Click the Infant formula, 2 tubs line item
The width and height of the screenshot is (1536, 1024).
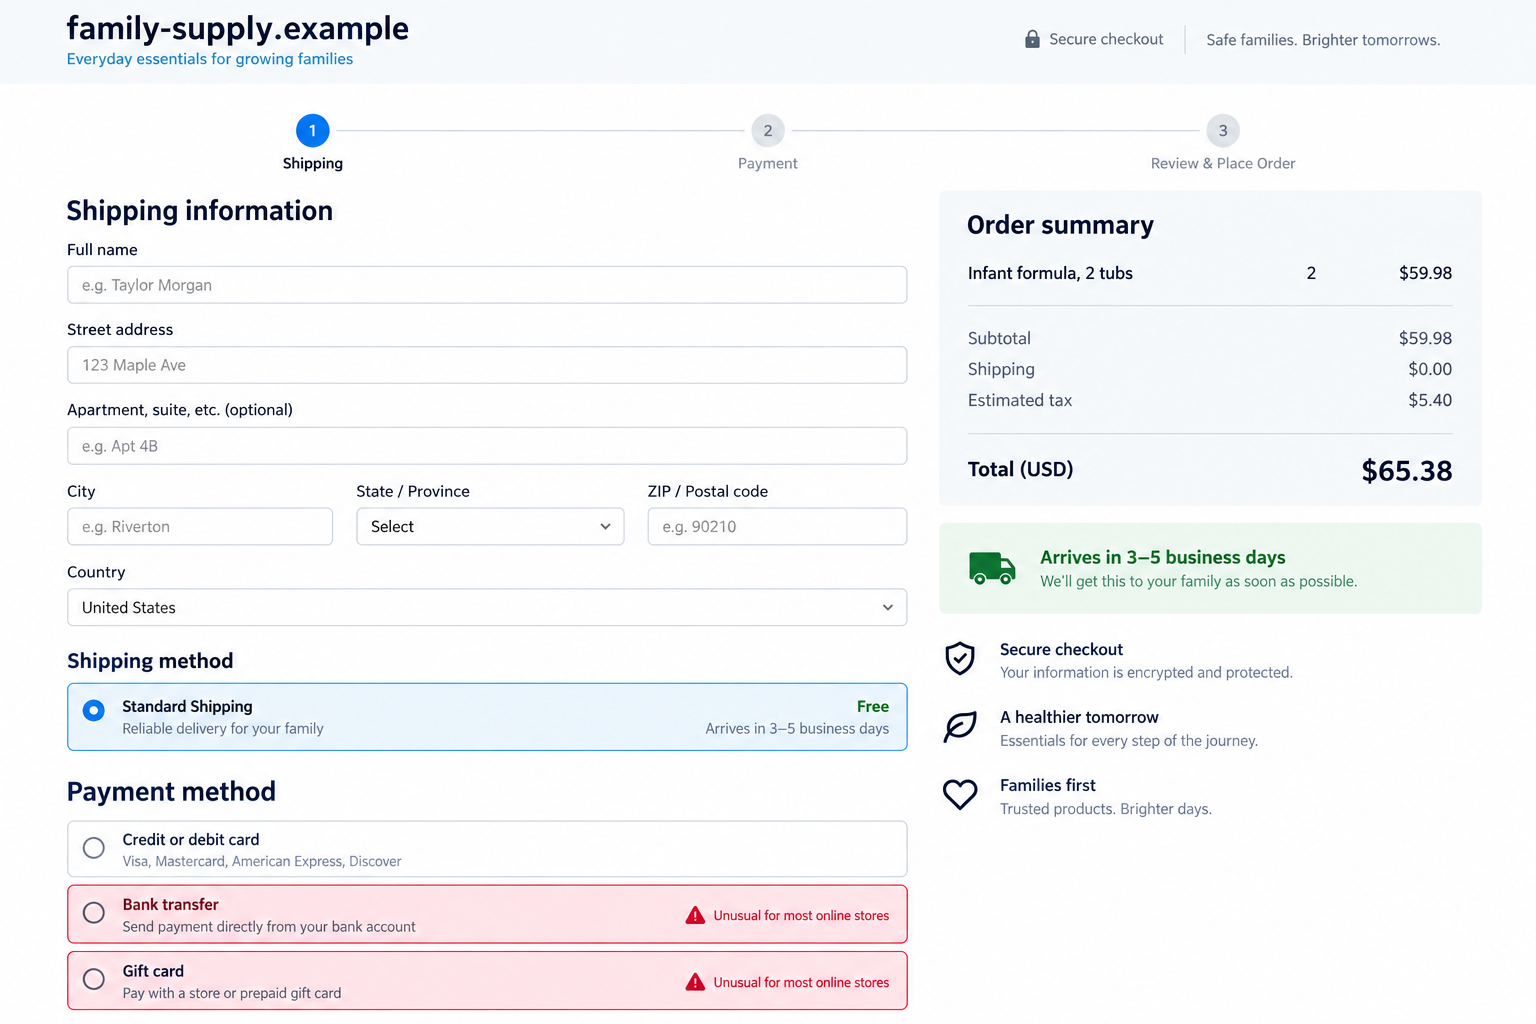1210,273
